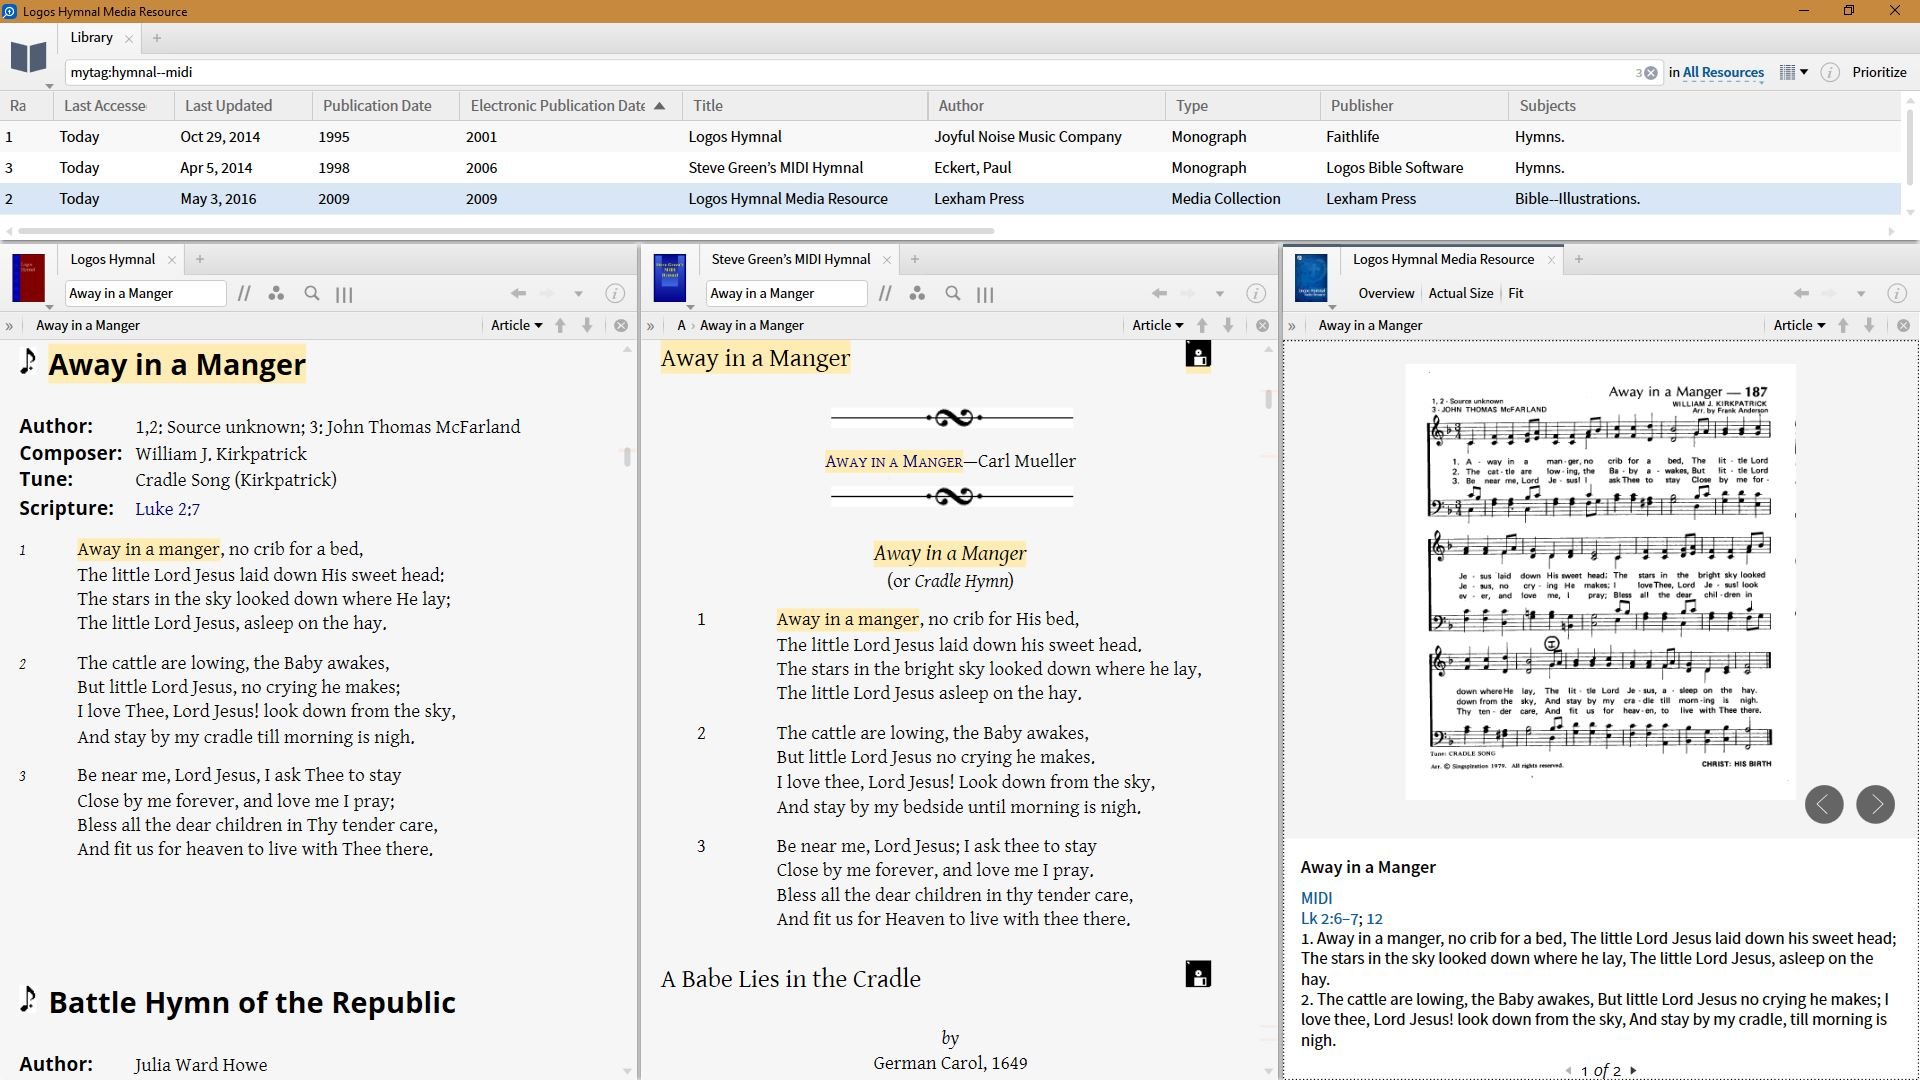Open inline search in Logos Hymnal panel
This screenshot has width=1920, height=1080.
pos(312,294)
